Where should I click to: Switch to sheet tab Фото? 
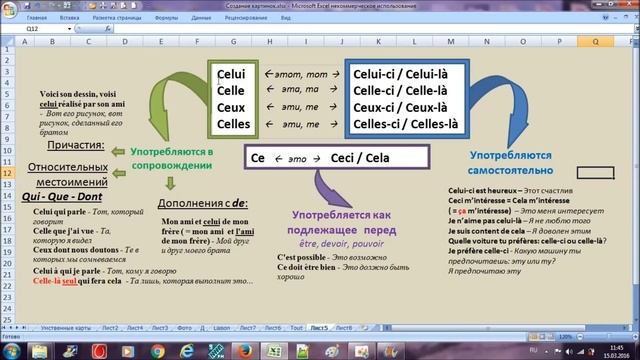click(x=184, y=328)
